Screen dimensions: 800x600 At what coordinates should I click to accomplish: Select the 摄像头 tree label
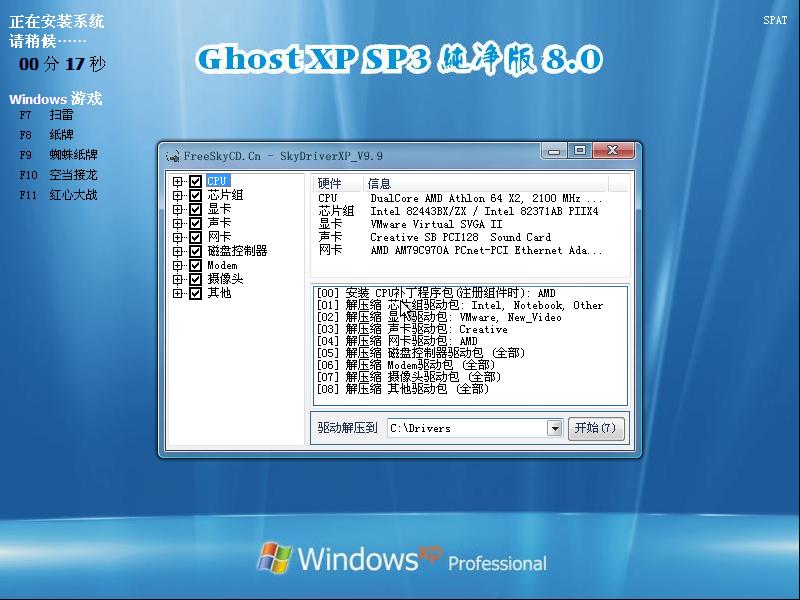click(x=225, y=279)
